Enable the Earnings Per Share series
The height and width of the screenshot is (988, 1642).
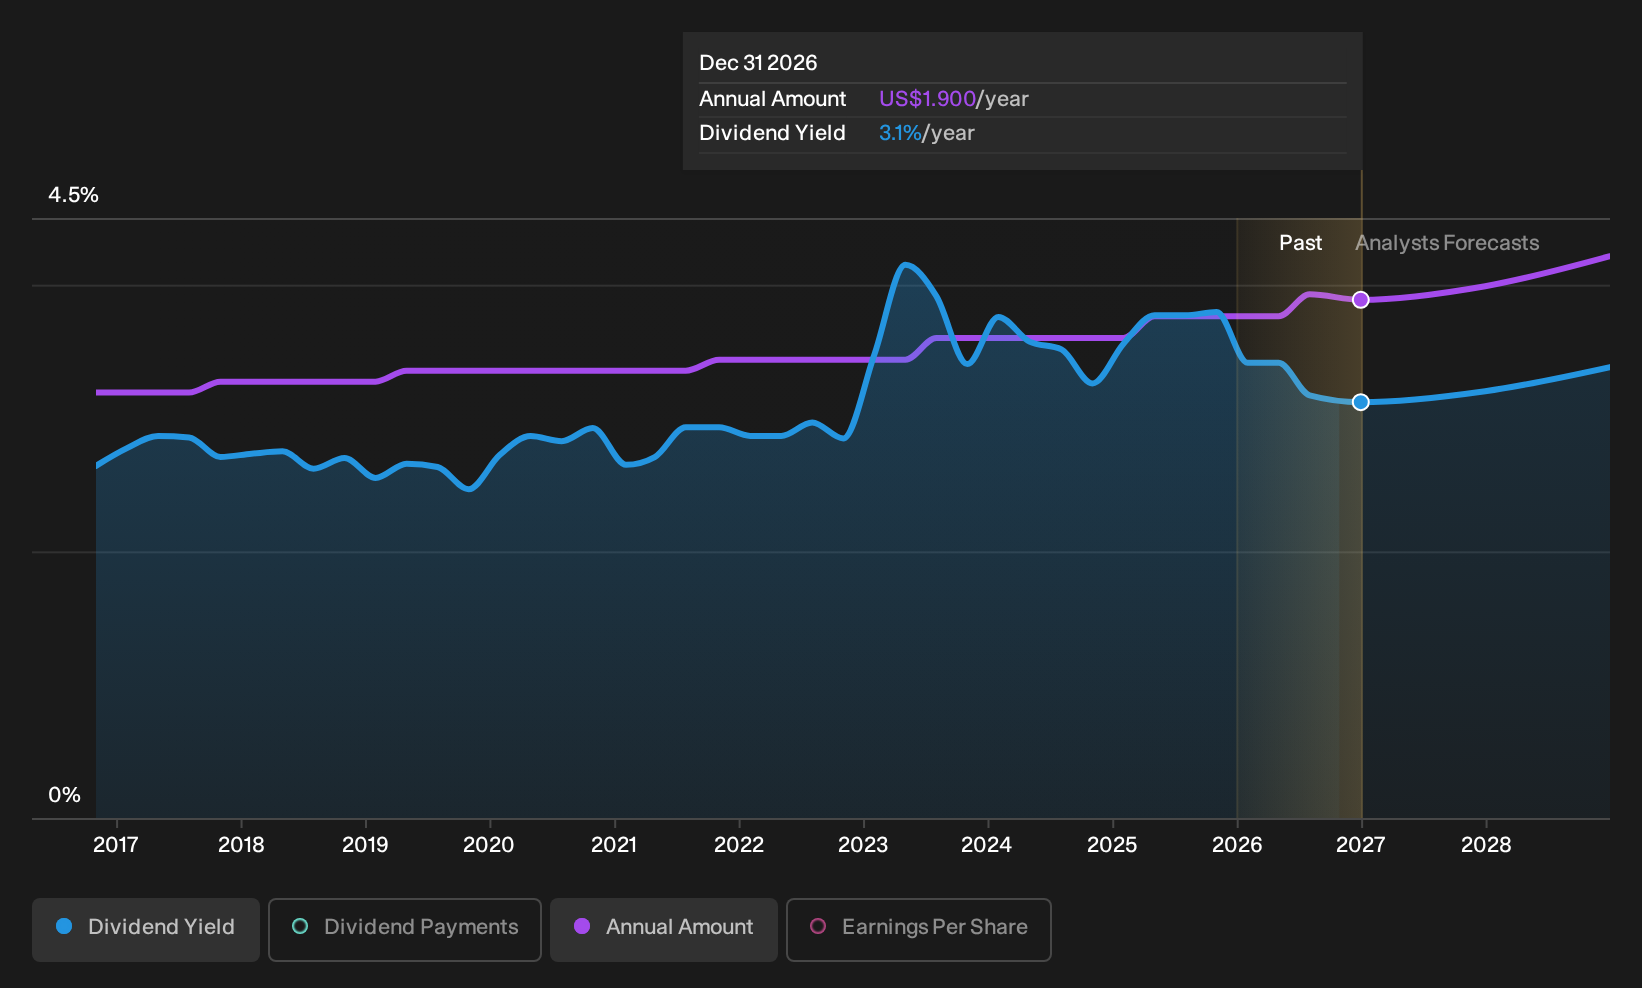[919, 929]
